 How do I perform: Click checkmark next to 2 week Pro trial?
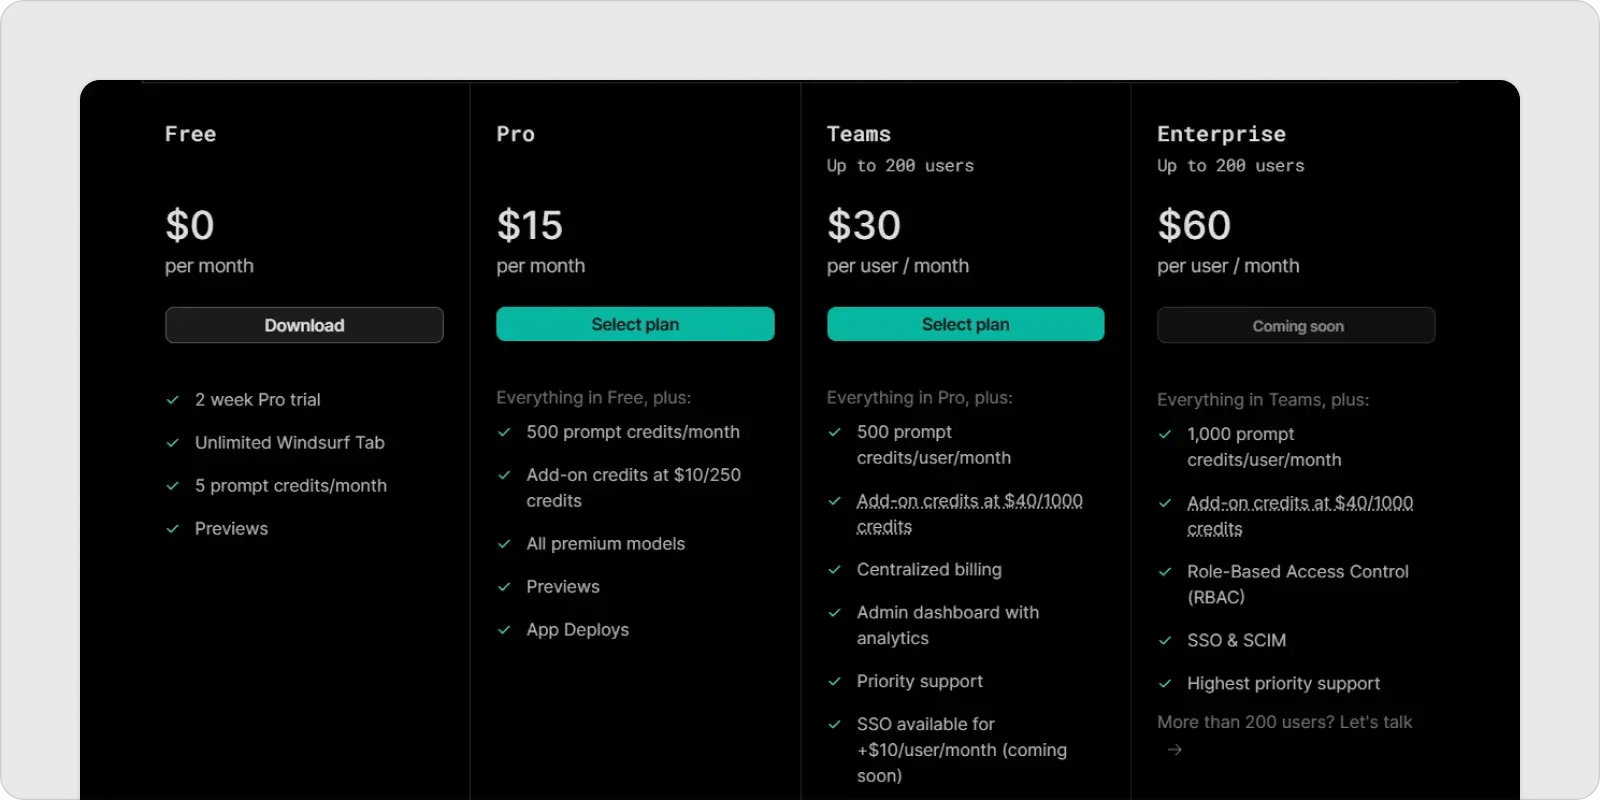(173, 400)
